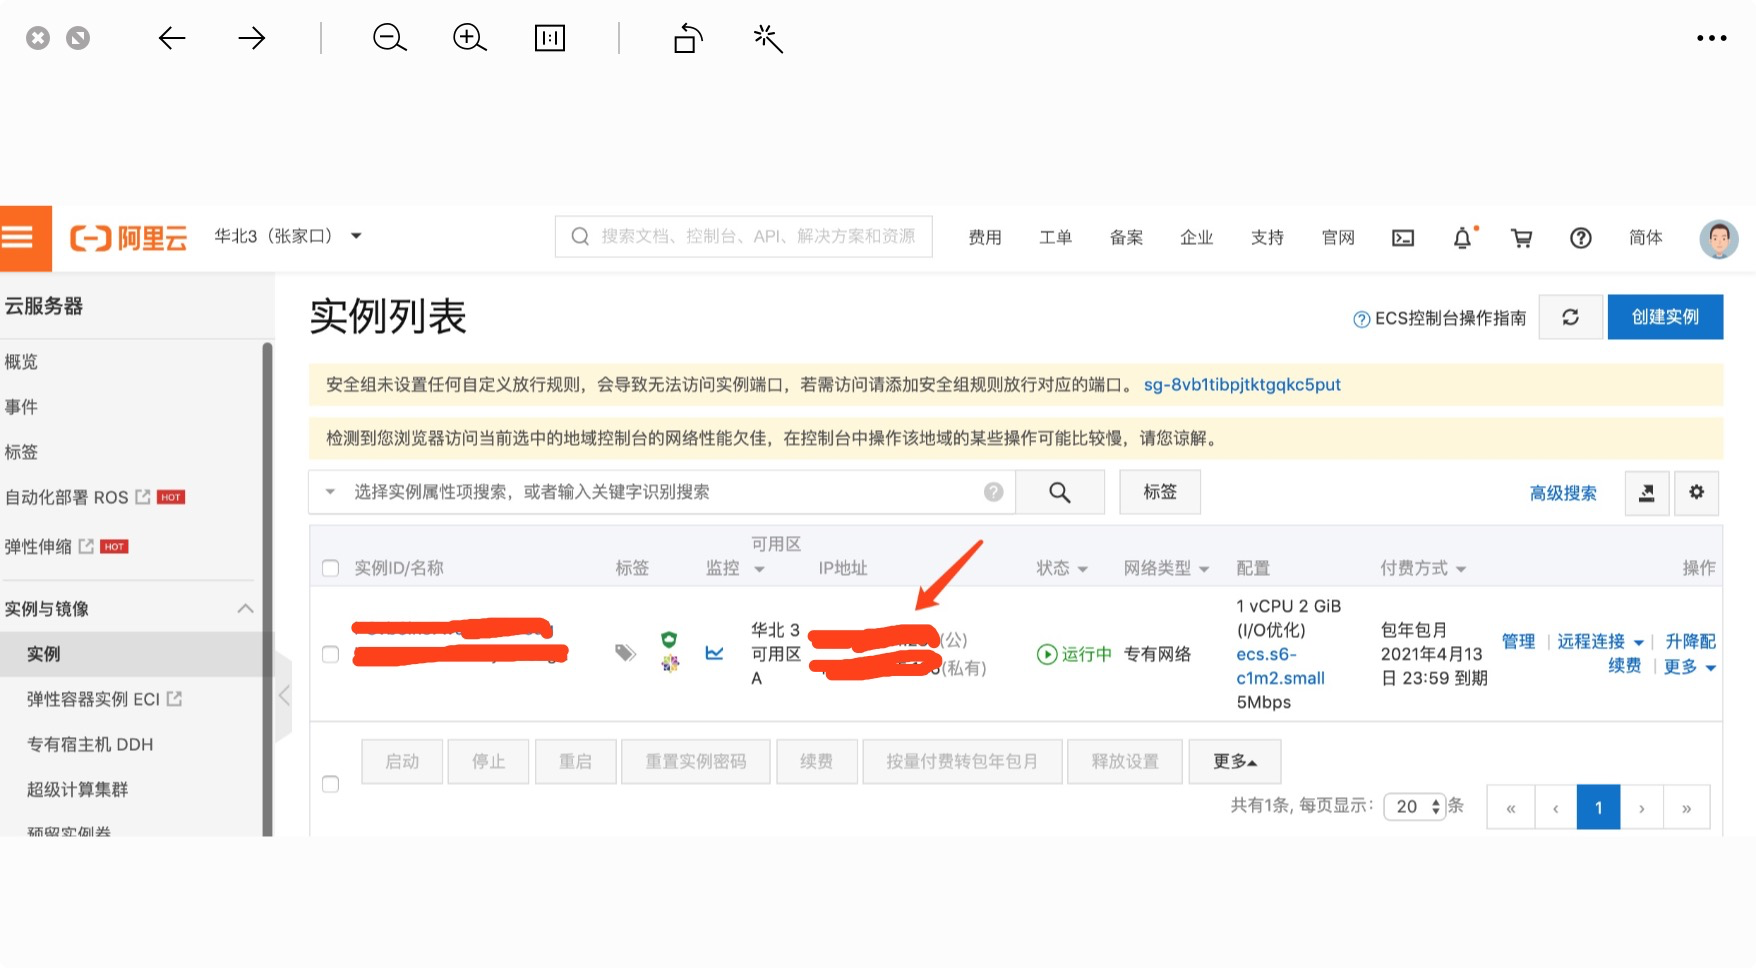Click the 标签 filter button

[1160, 492]
